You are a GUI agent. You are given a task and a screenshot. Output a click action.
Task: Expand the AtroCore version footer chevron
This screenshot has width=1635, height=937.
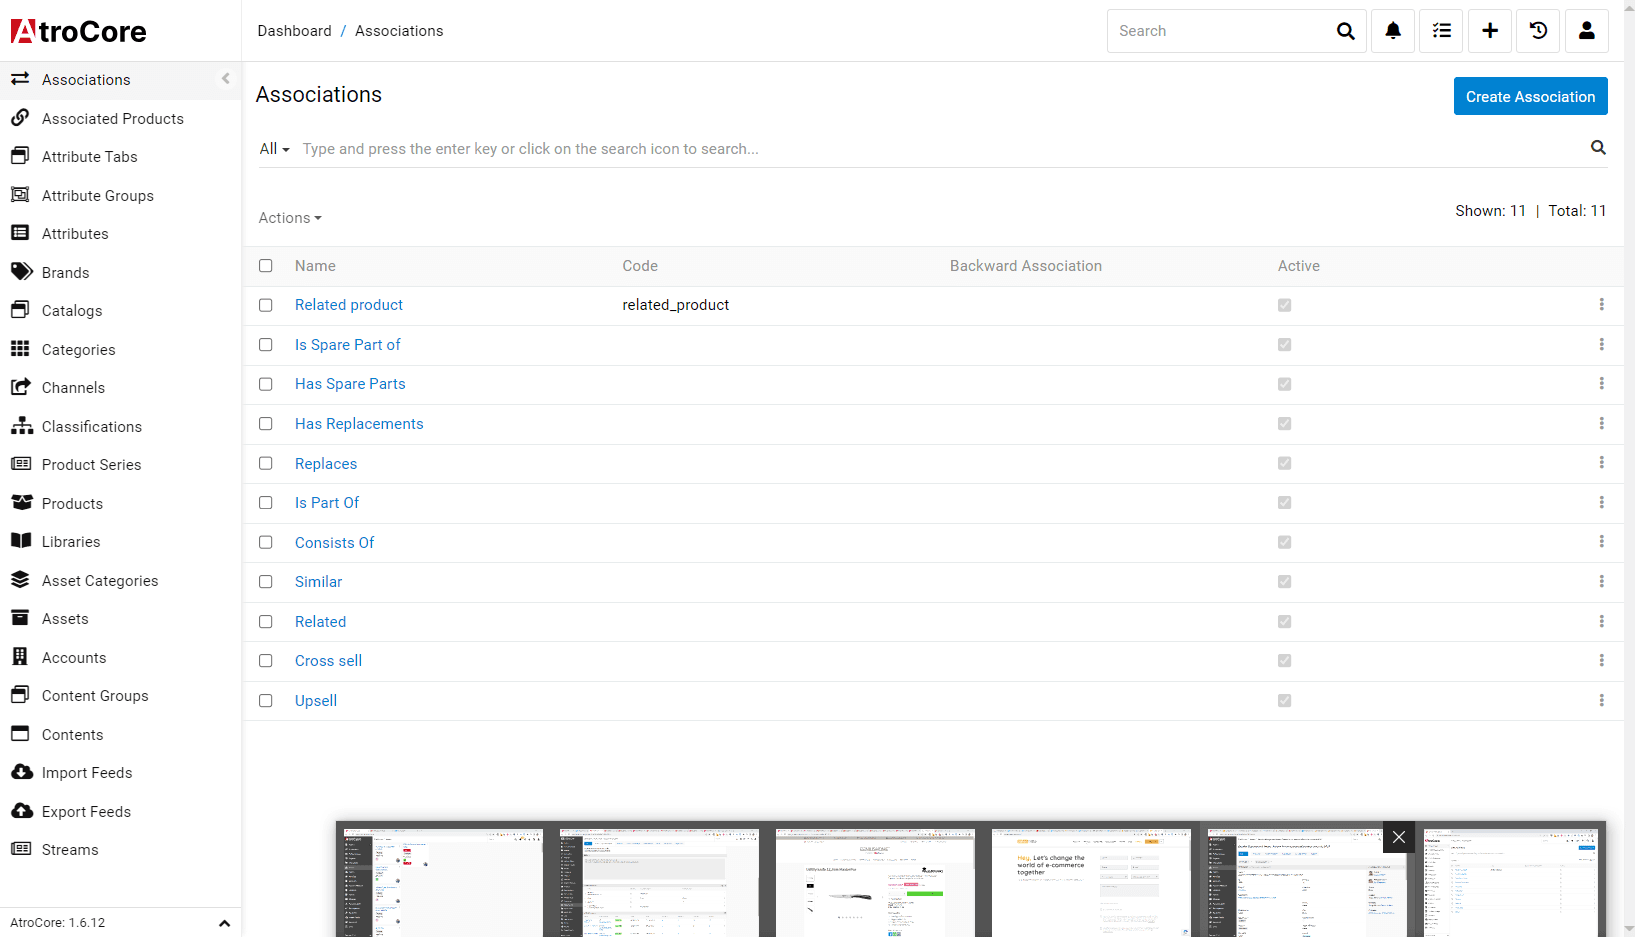pos(224,923)
